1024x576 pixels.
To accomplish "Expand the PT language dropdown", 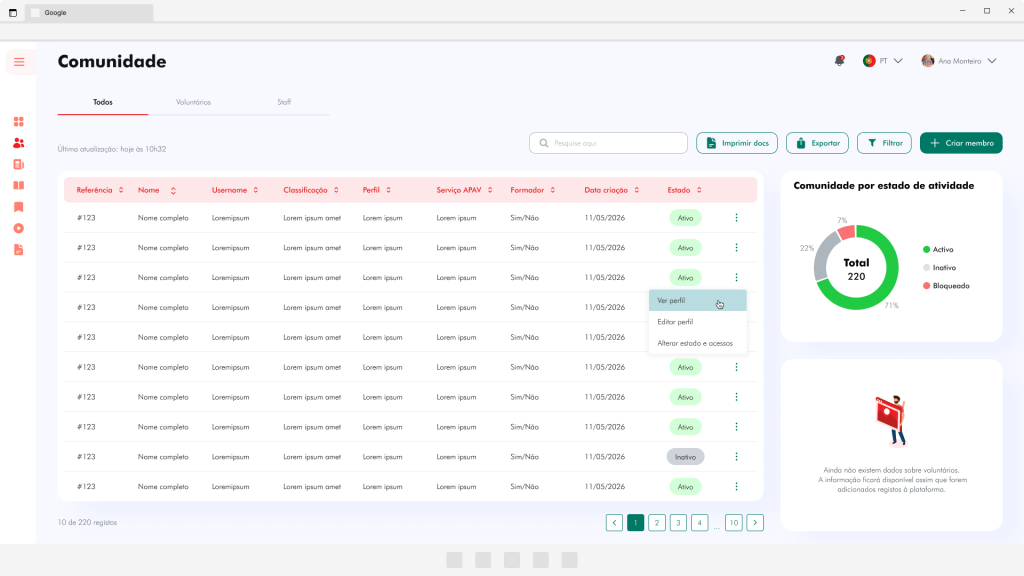I will tap(883, 61).
